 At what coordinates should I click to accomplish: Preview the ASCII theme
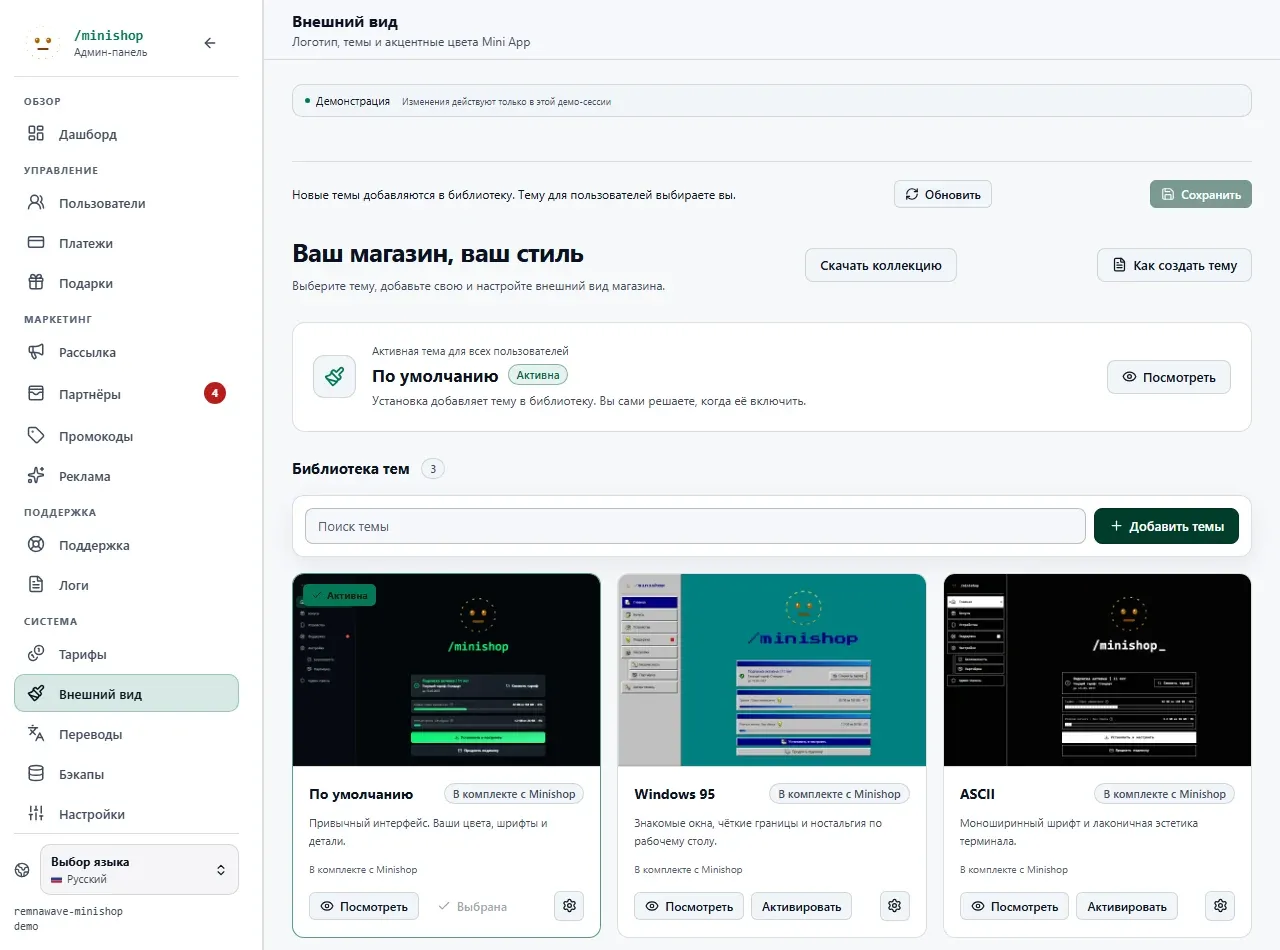pyautogui.click(x=1015, y=906)
